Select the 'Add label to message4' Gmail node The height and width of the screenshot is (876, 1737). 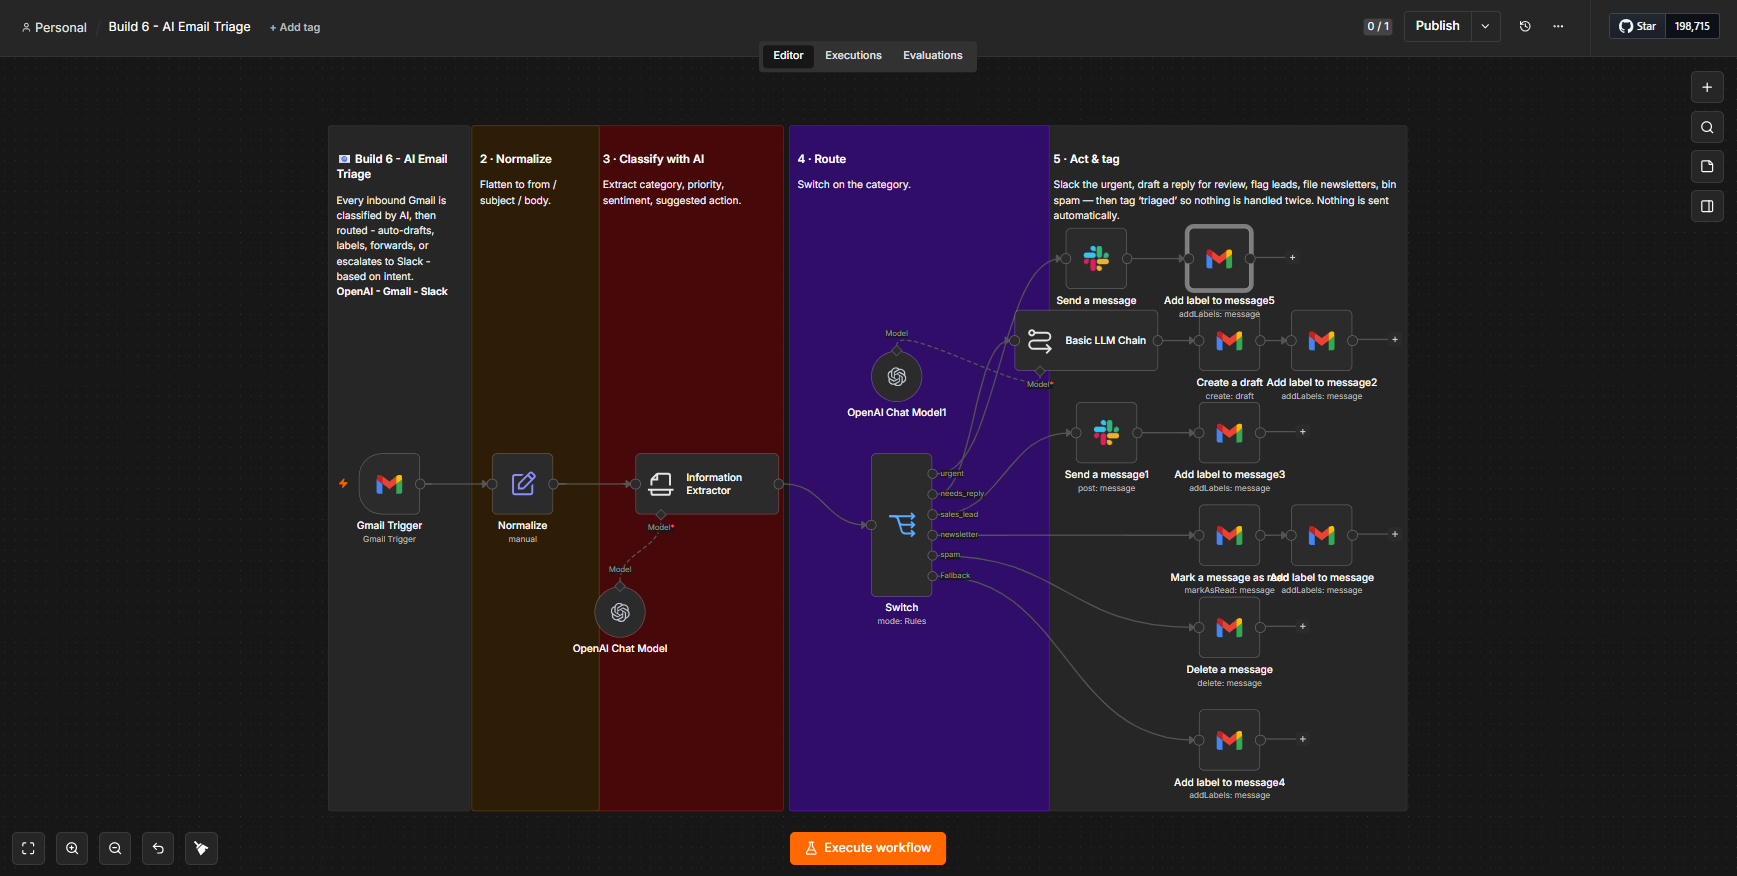[1229, 740]
